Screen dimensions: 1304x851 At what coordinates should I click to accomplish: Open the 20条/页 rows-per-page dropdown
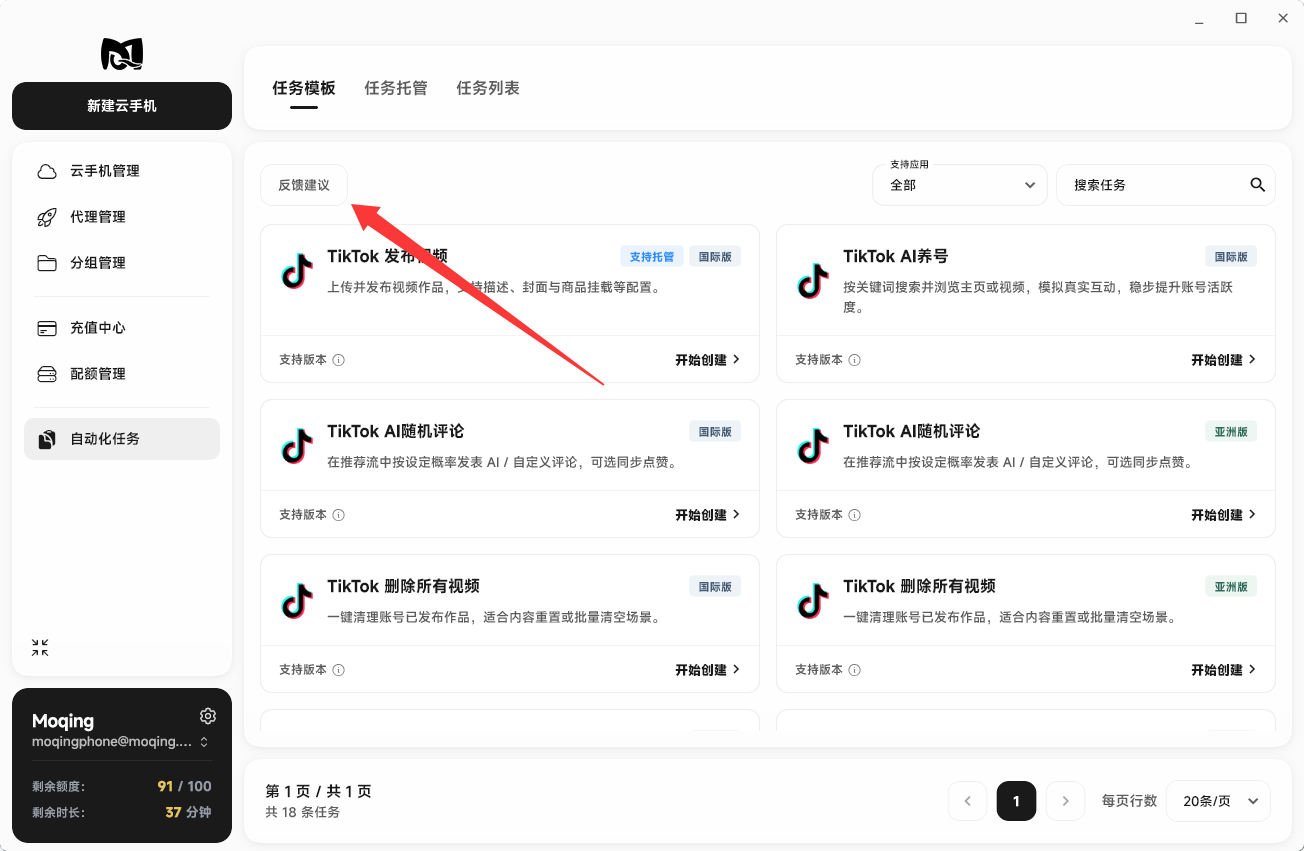1218,801
